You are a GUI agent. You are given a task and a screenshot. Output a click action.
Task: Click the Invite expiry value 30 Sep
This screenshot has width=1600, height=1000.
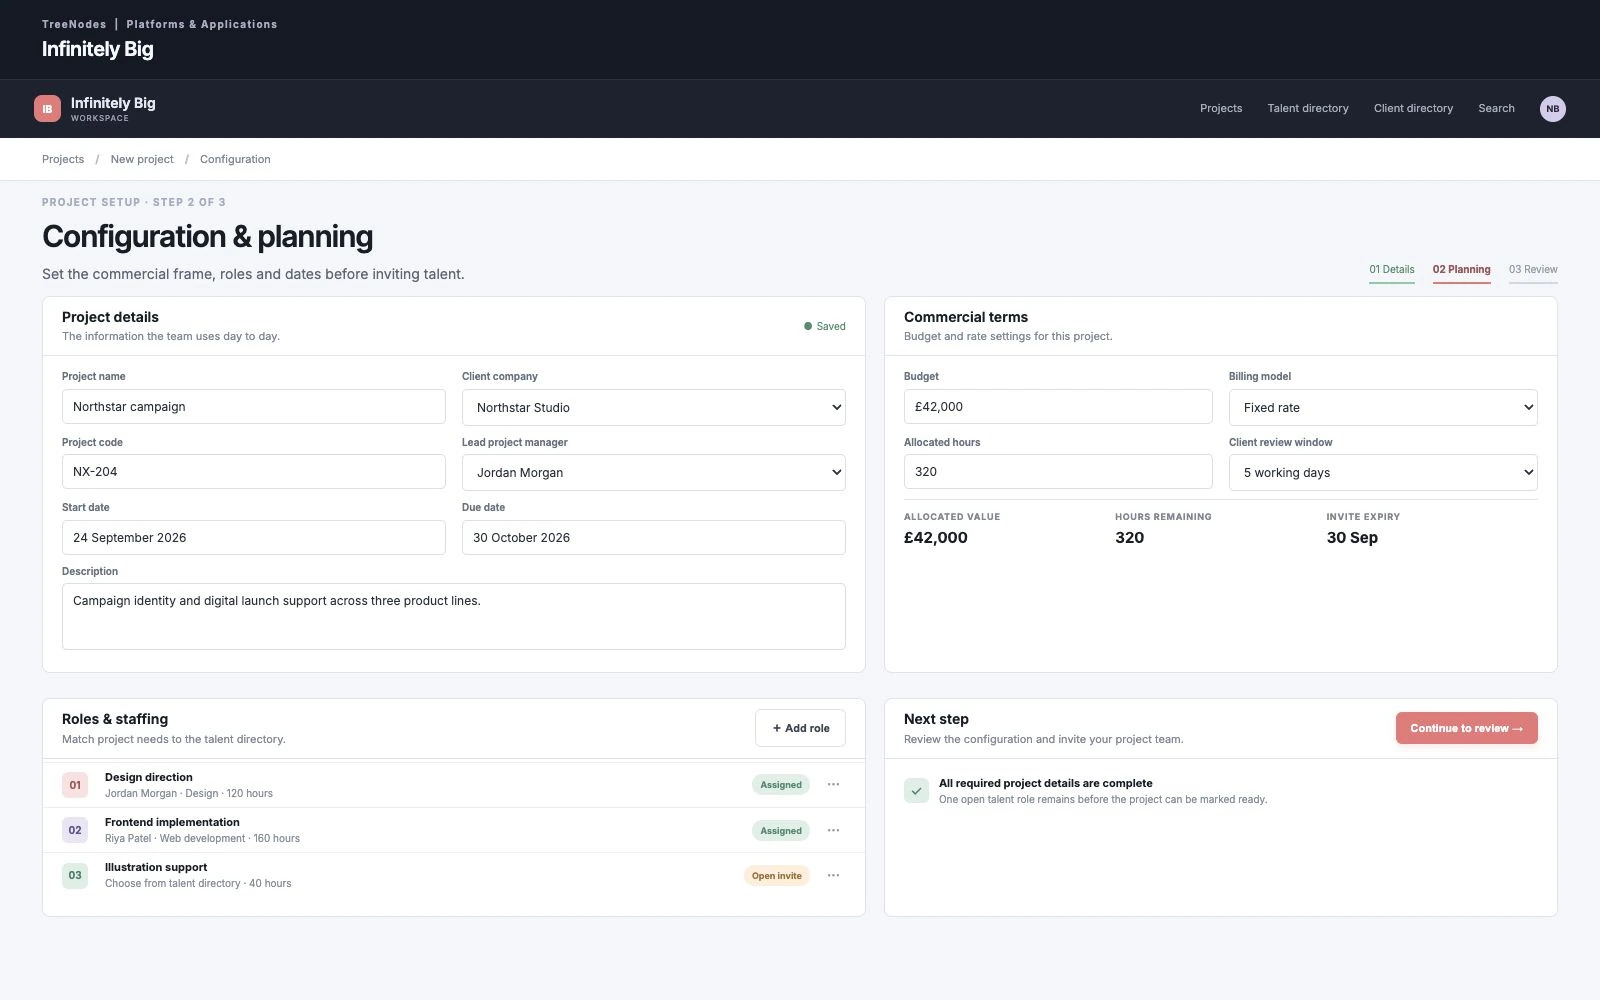pyautogui.click(x=1352, y=538)
